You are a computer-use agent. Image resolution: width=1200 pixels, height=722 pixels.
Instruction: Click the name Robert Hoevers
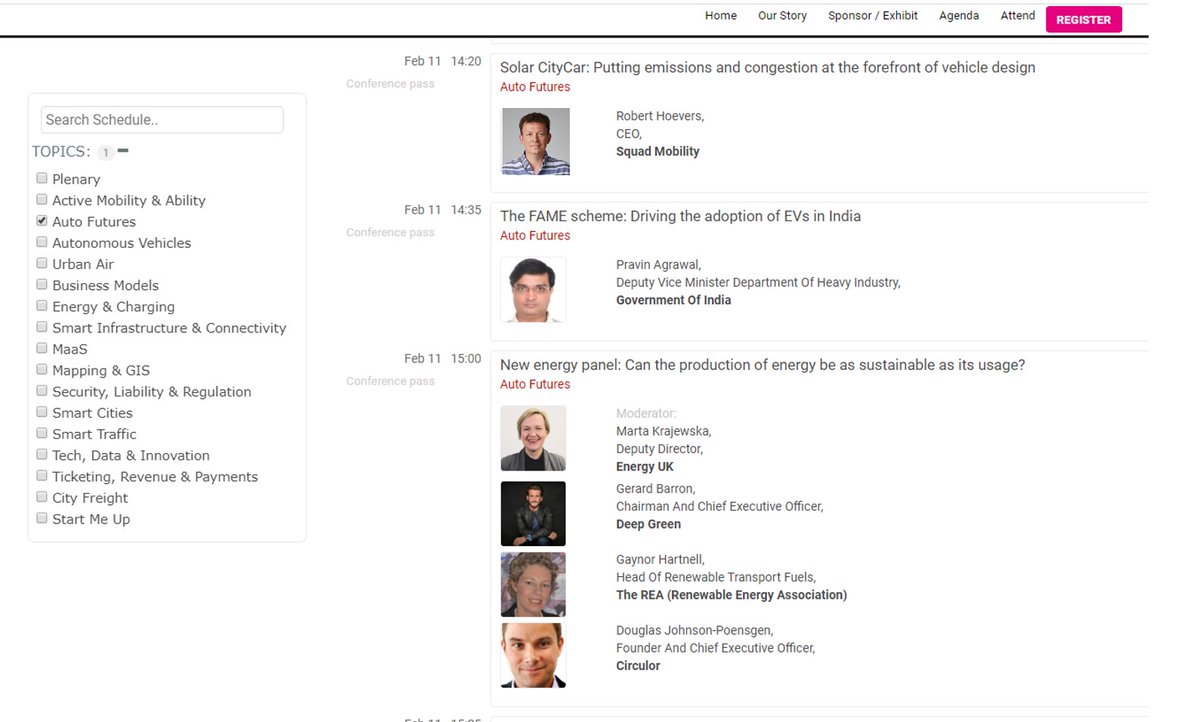click(x=659, y=116)
